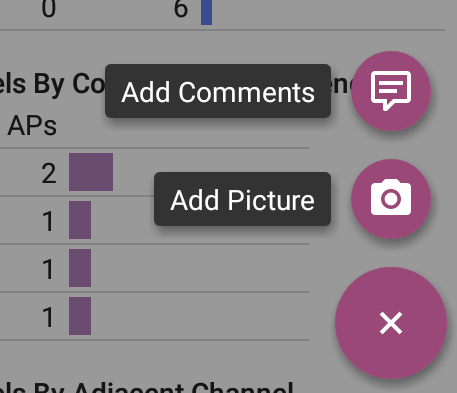Tap the speech-bubble comments icon button
The width and height of the screenshot is (457, 393).
(x=391, y=91)
